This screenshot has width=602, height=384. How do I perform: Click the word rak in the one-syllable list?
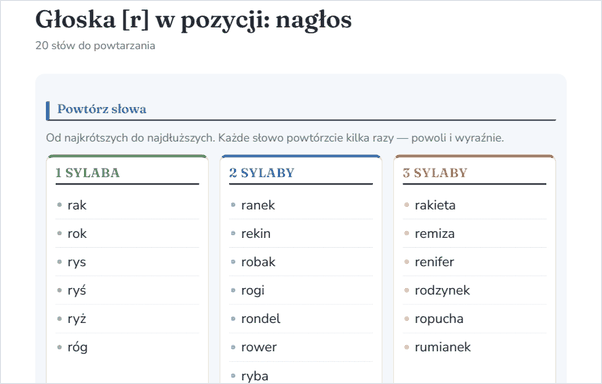point(77,205)
